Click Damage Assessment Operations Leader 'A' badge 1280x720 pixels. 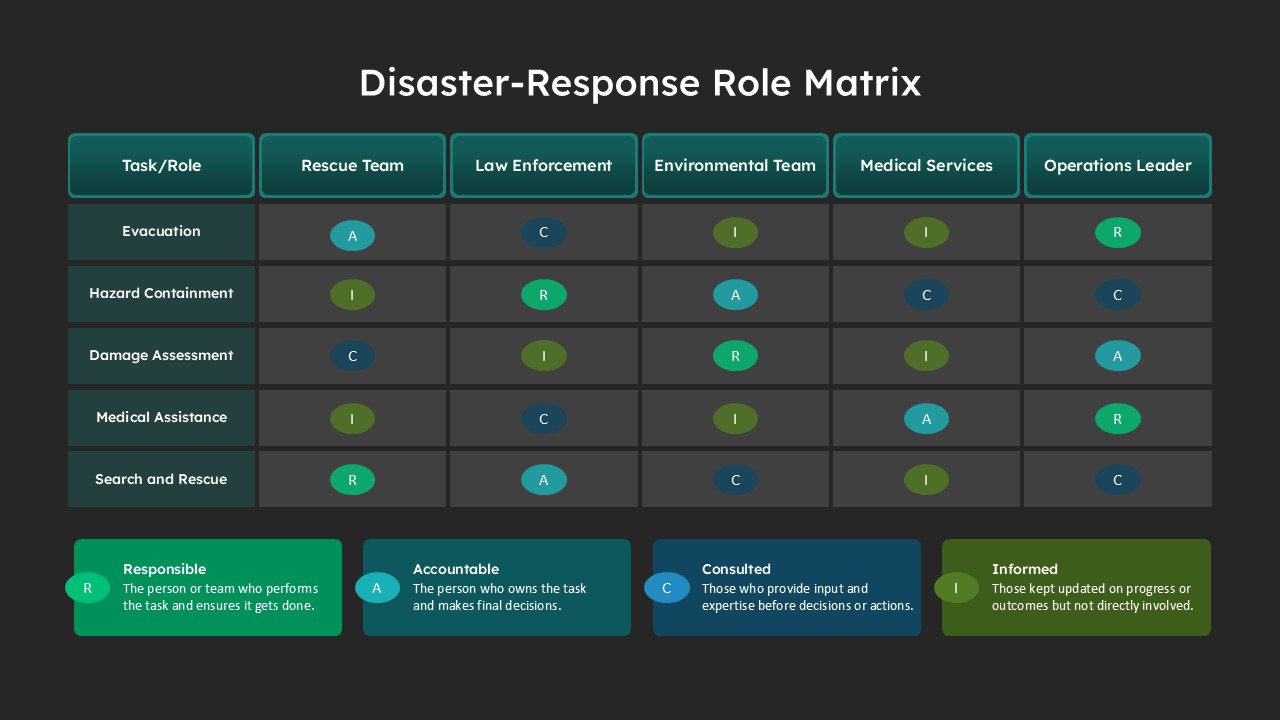1118,356
